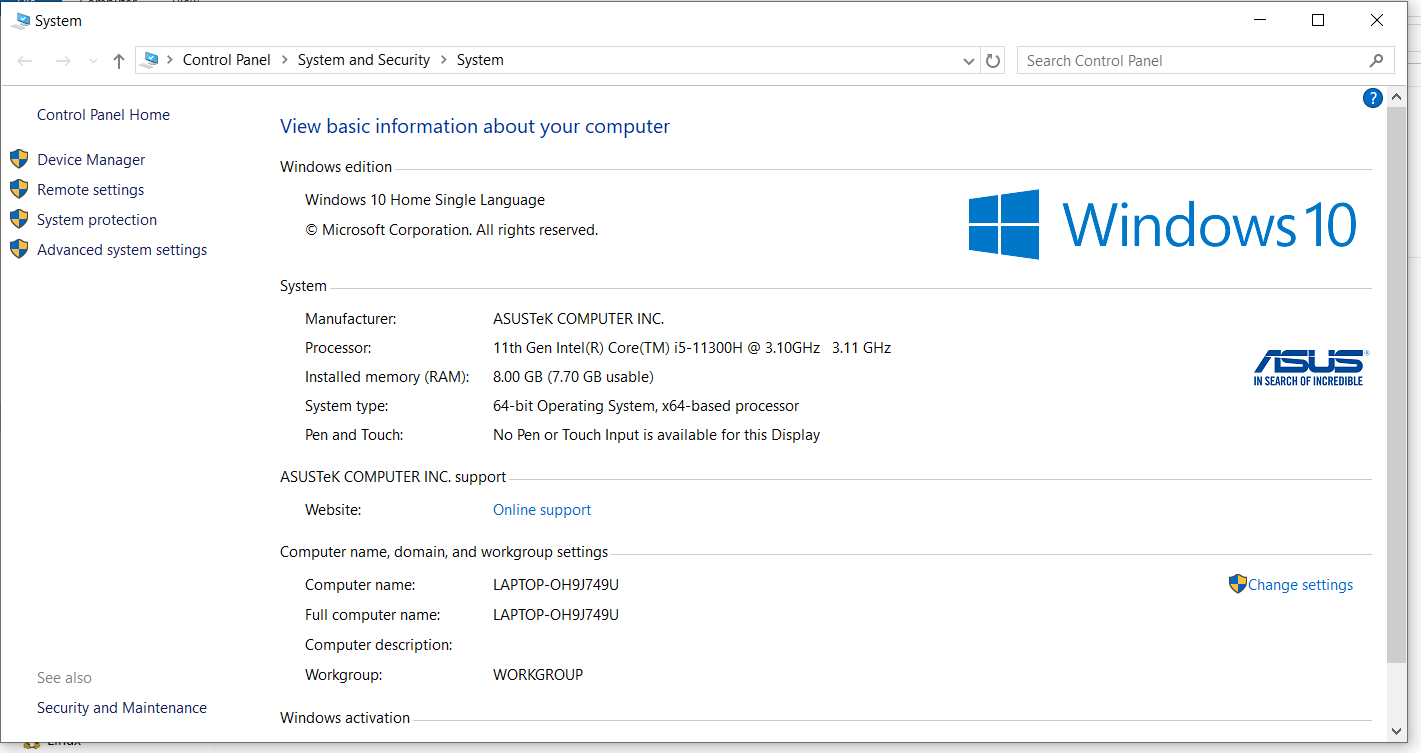Click the "Website:" label

click(x=333, y=510)
